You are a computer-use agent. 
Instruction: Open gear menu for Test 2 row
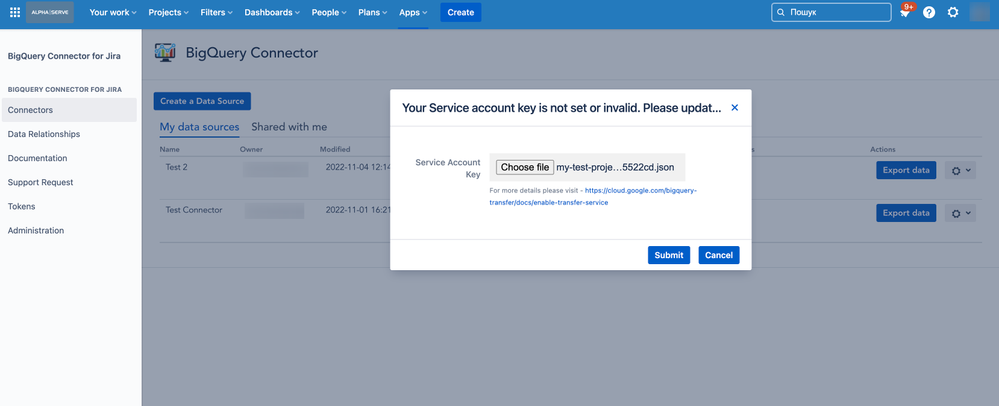(960, 170)
